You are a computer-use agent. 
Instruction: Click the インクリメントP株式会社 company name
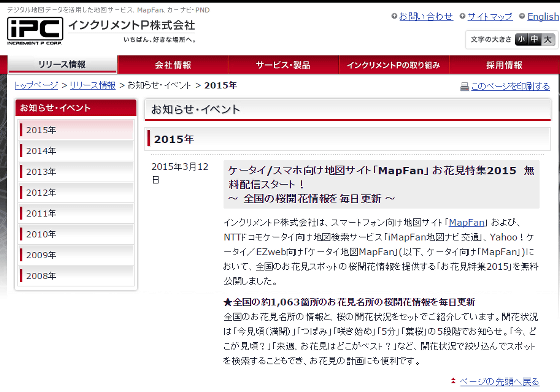131,25
